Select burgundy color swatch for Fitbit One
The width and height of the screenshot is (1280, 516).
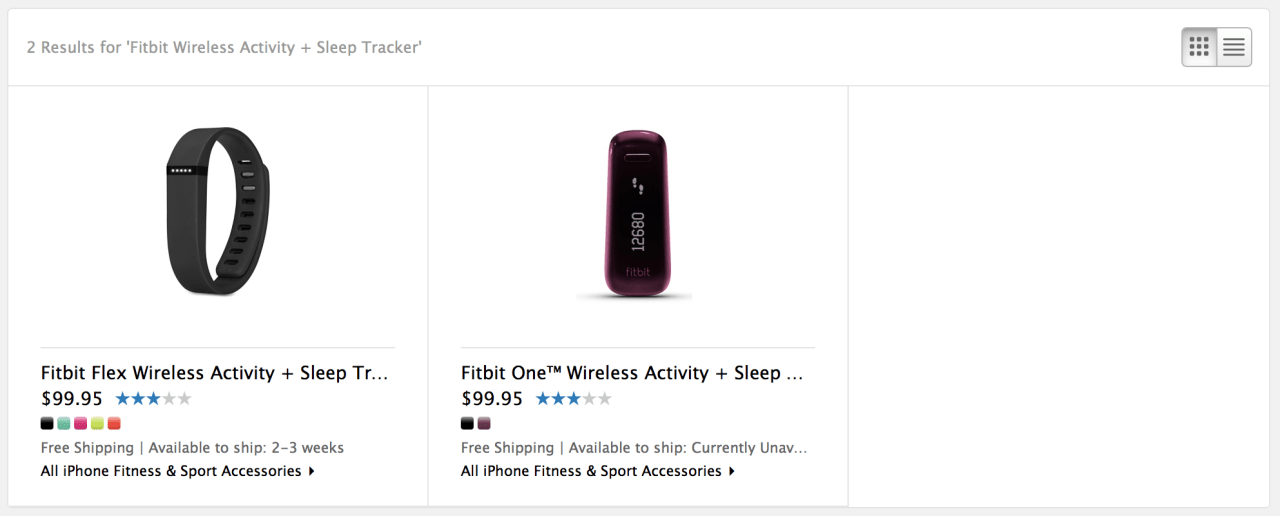pyautogui.click(x=484, y=423)
